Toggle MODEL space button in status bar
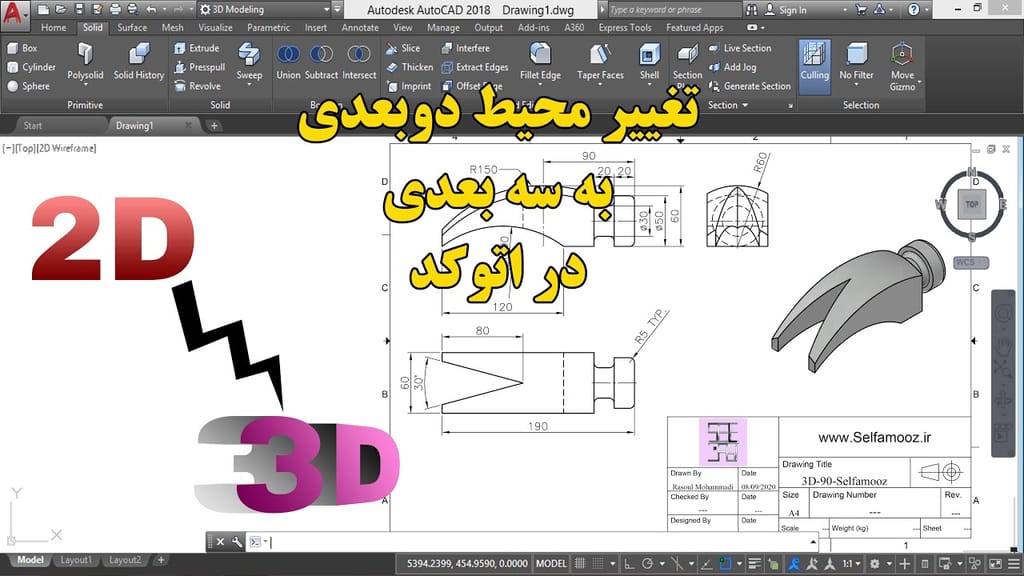The width and height of the screenshot is (1024, 576). pyautogui.click(x=551, y=564)
